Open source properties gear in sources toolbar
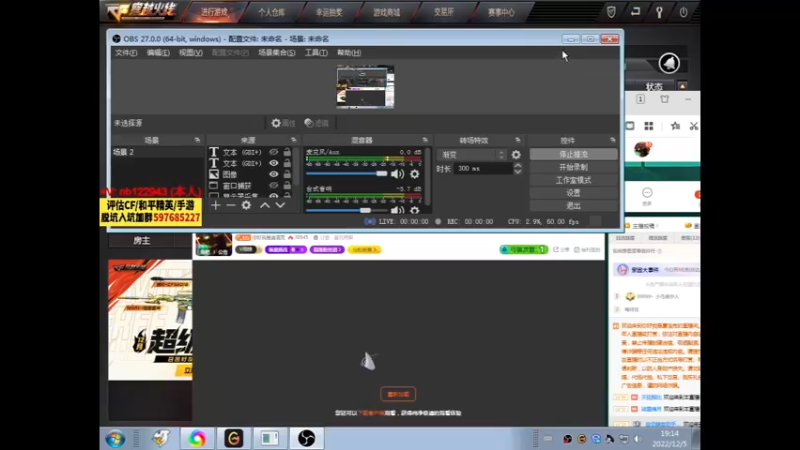Image resolution: width=800 pixels, height=450 pixels. [x=246, y=205]
